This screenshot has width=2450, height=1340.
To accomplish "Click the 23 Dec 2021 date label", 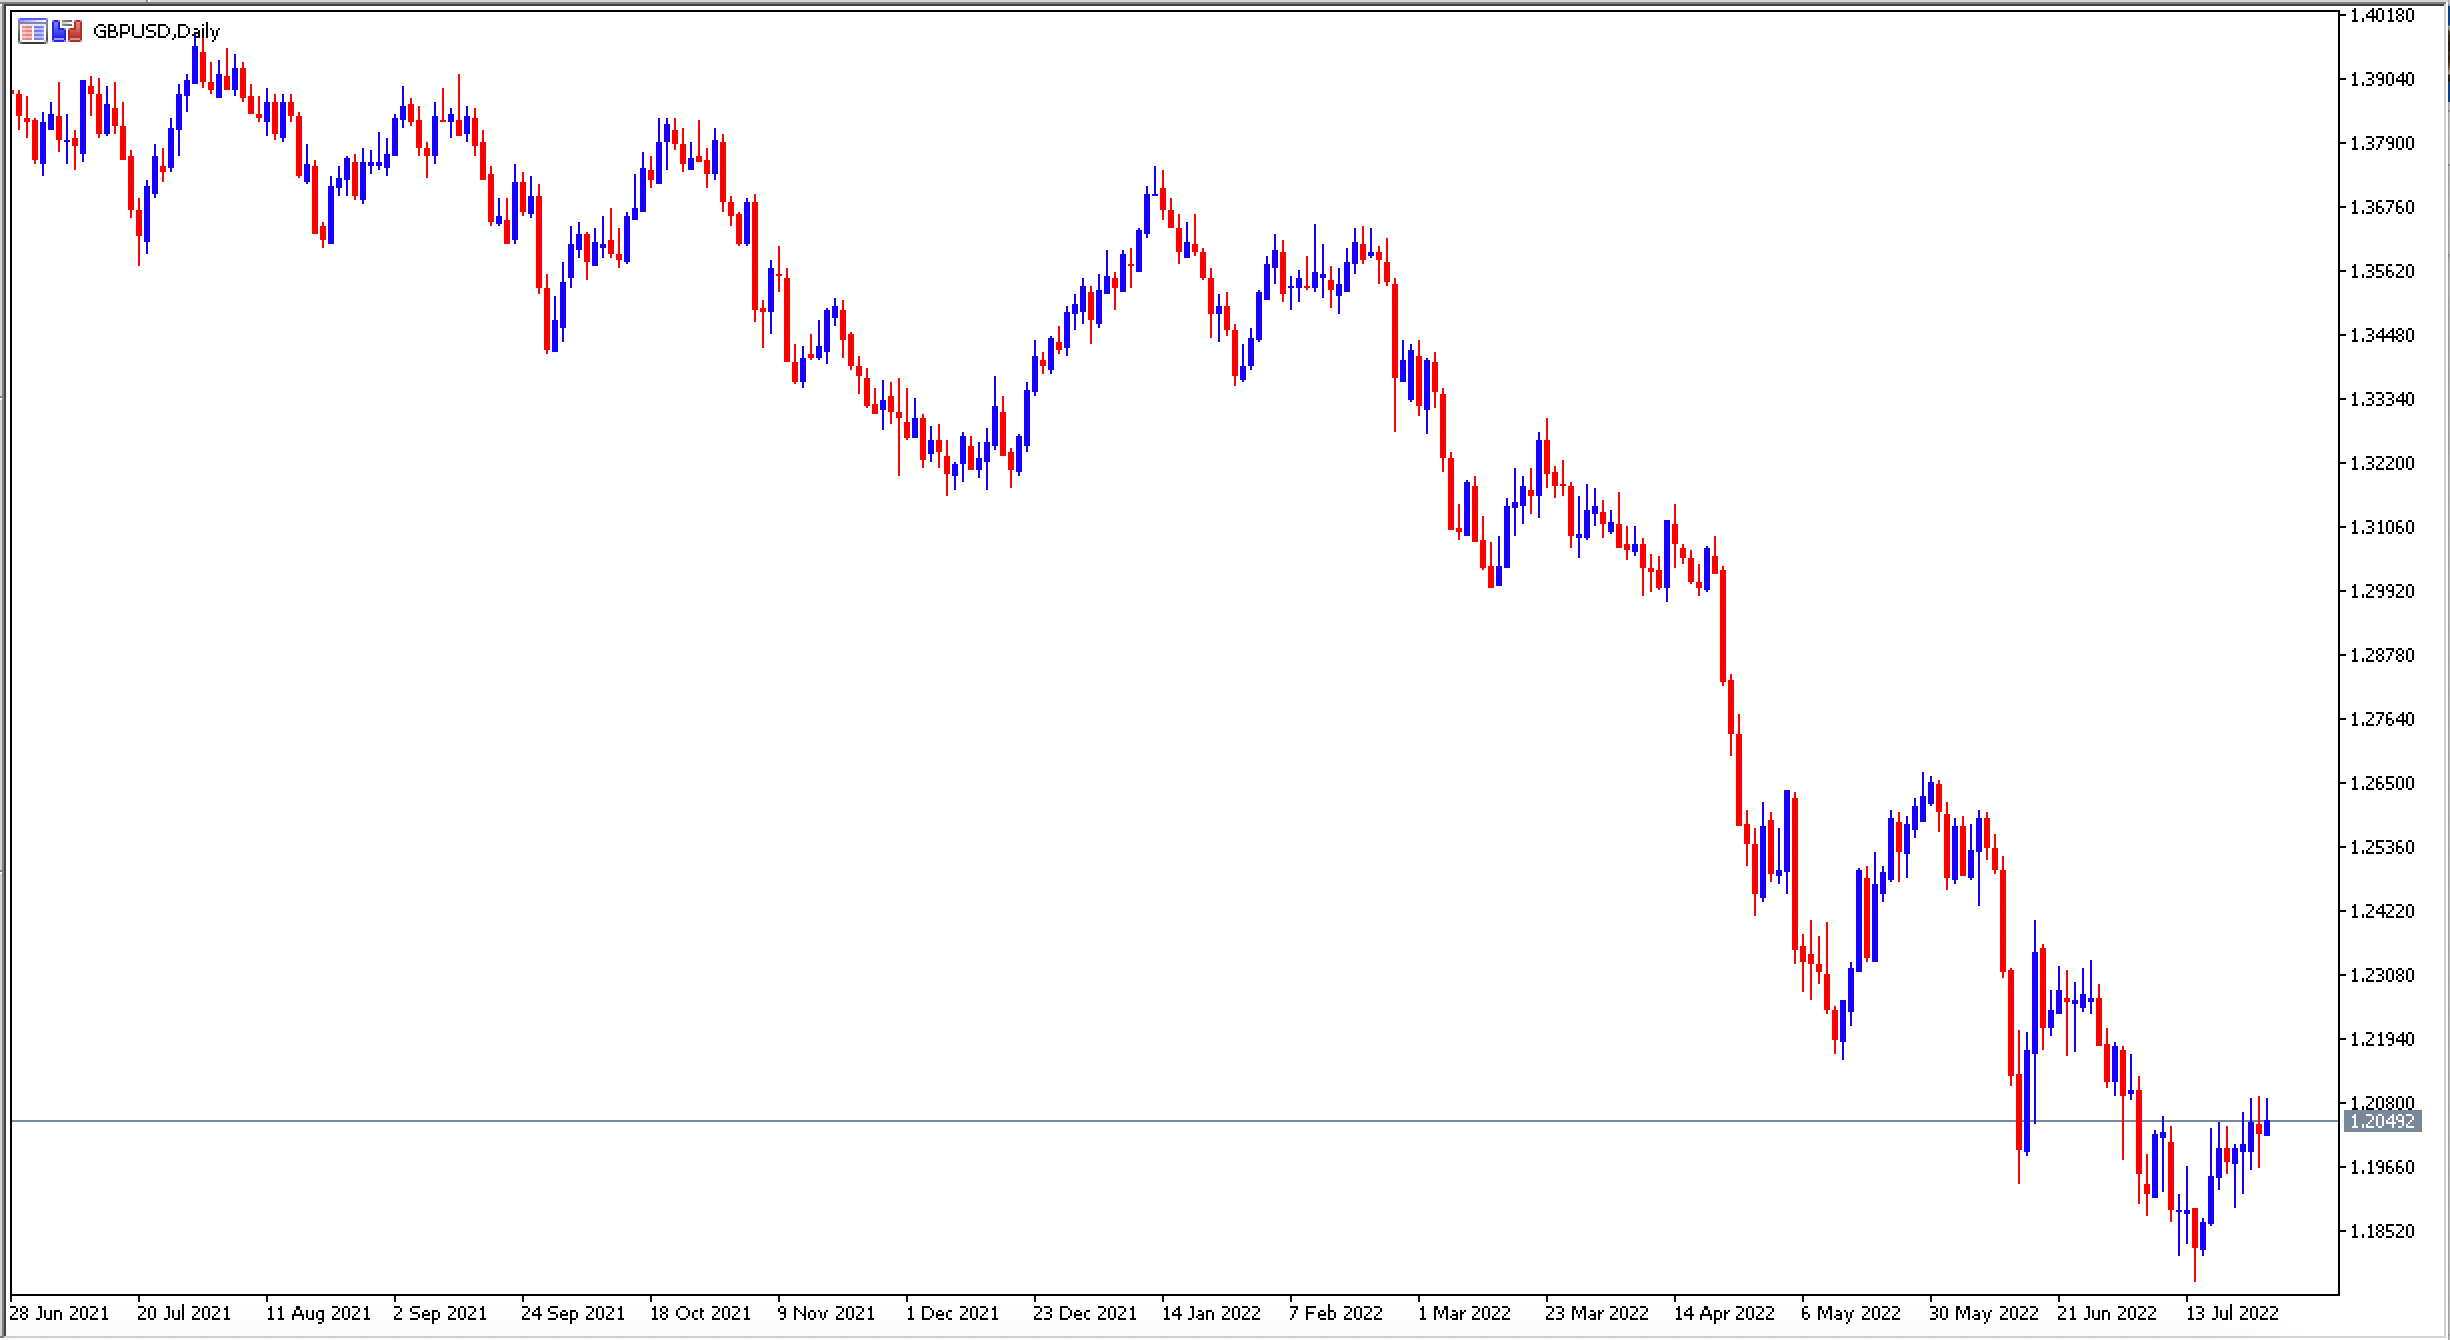I will (1085, 1313).
